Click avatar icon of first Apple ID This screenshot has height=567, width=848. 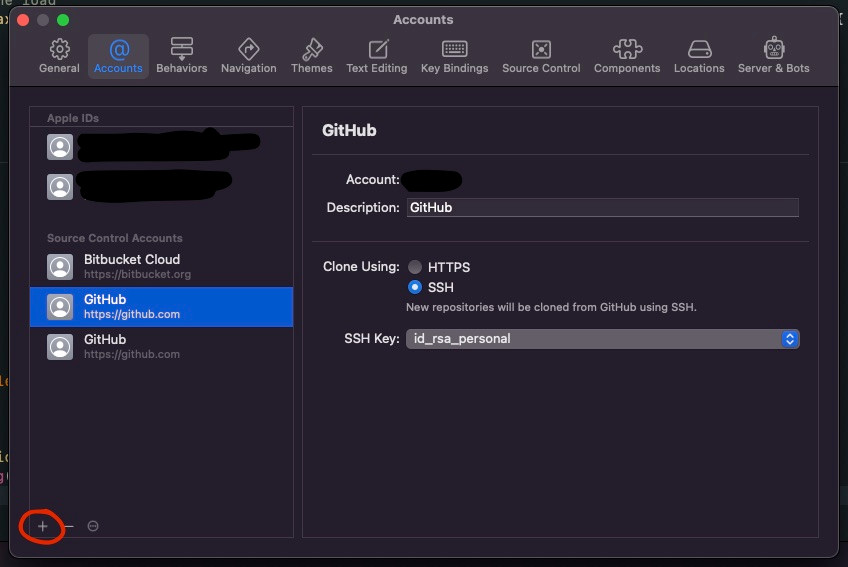[x=60, y=147]
